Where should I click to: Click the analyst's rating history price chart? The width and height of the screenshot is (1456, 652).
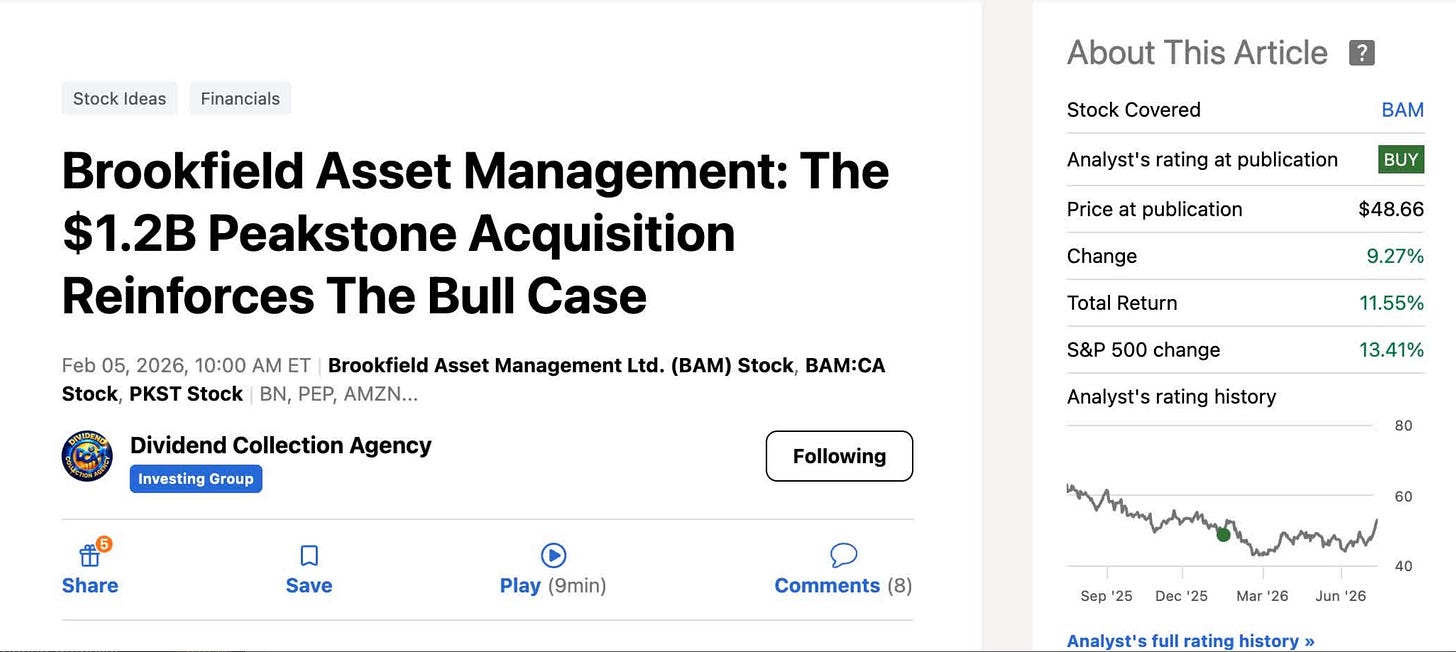1222,516
